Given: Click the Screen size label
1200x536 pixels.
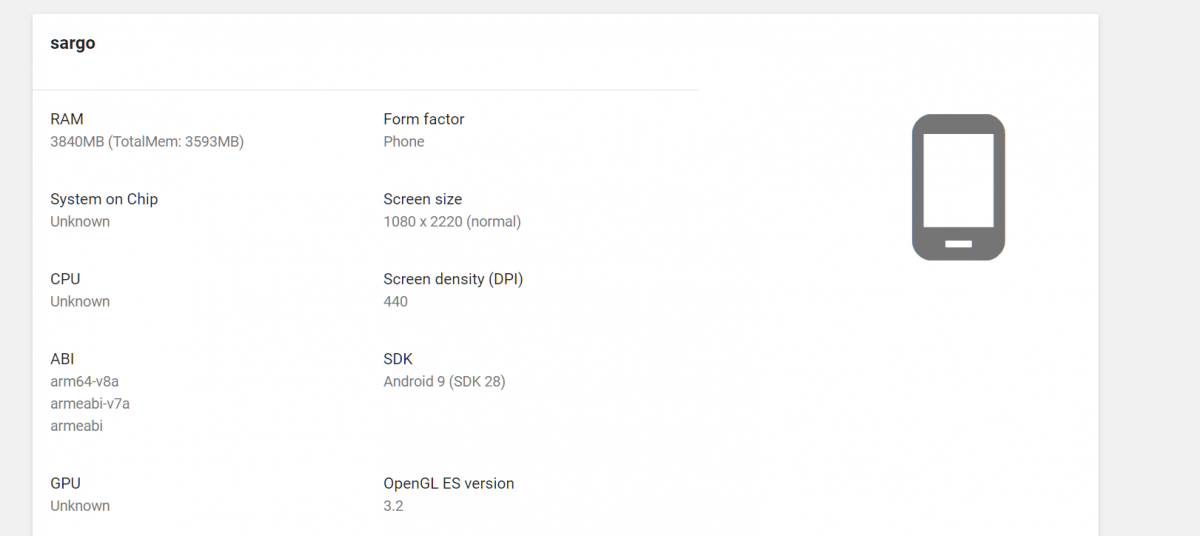Looking at the screenshot, I should pyautogui.click(x=423, y=199).
